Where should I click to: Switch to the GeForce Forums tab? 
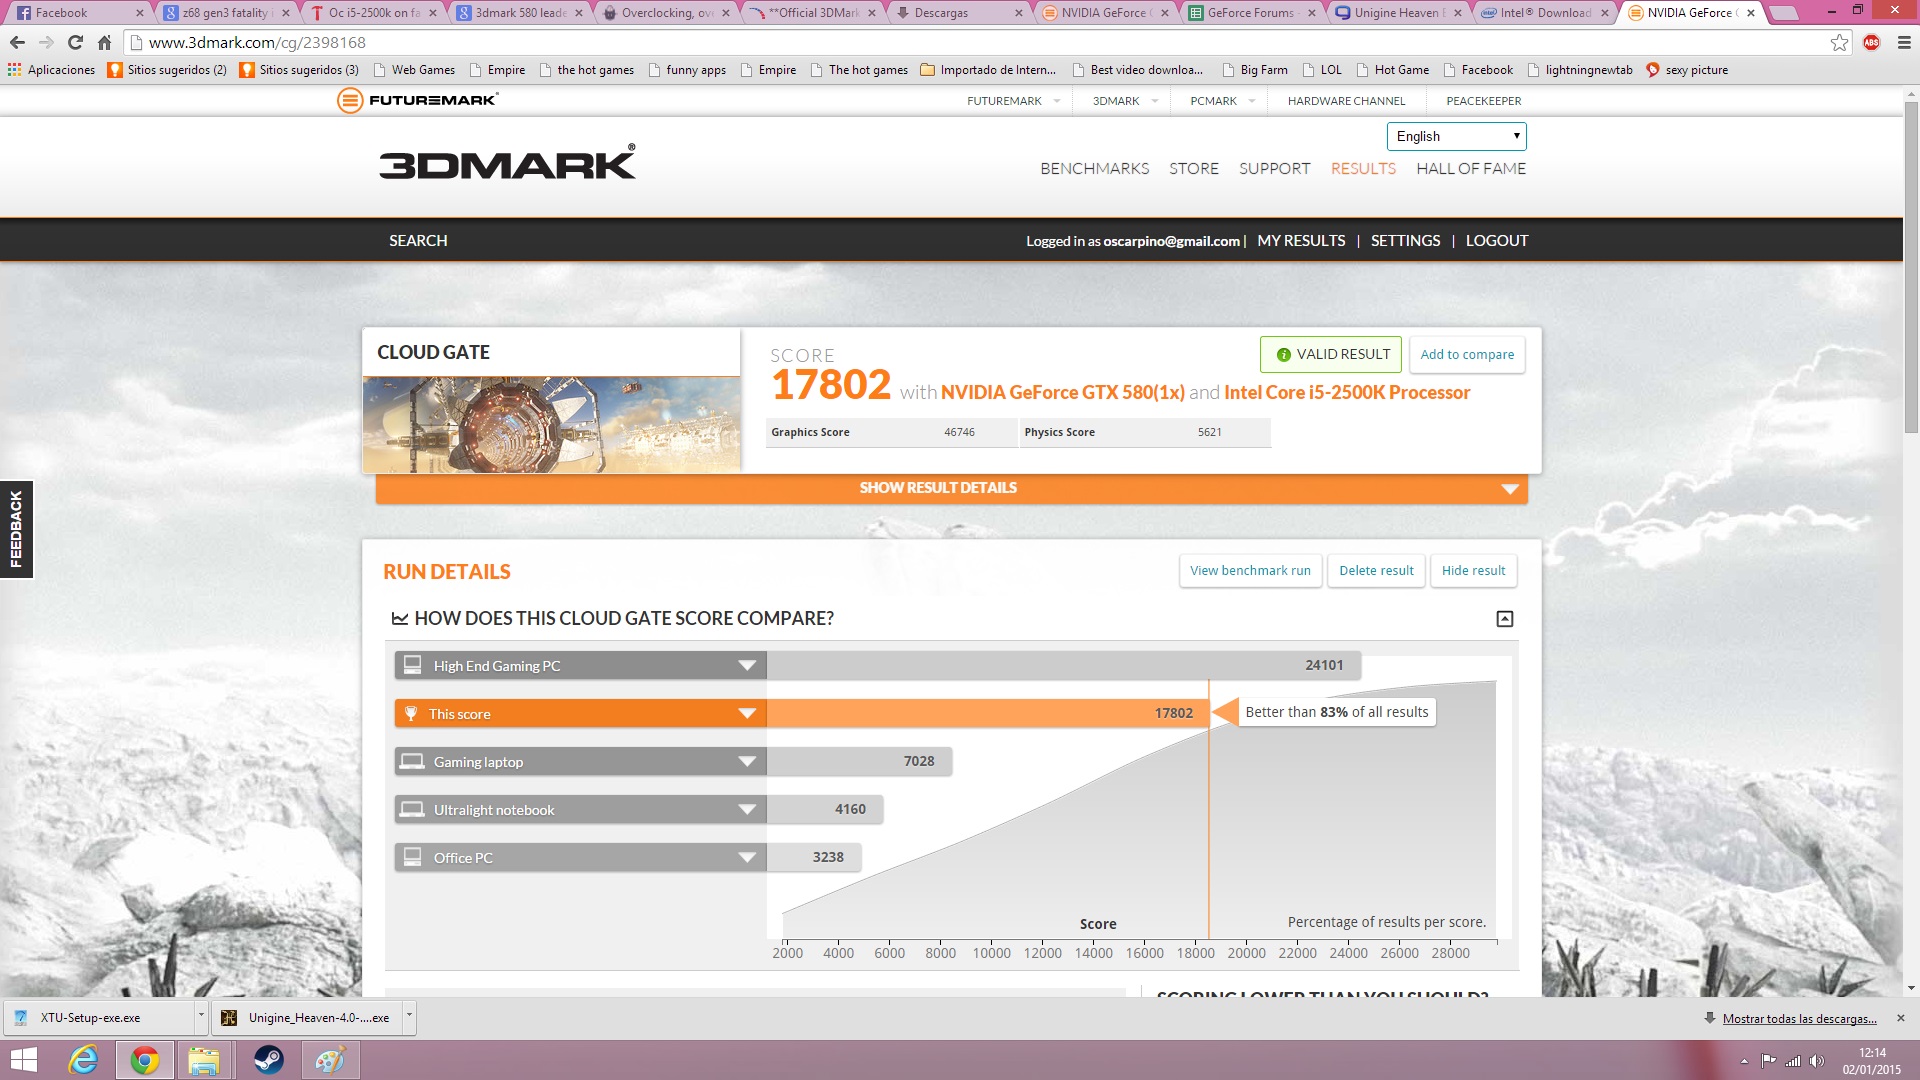pos(1251,13)
